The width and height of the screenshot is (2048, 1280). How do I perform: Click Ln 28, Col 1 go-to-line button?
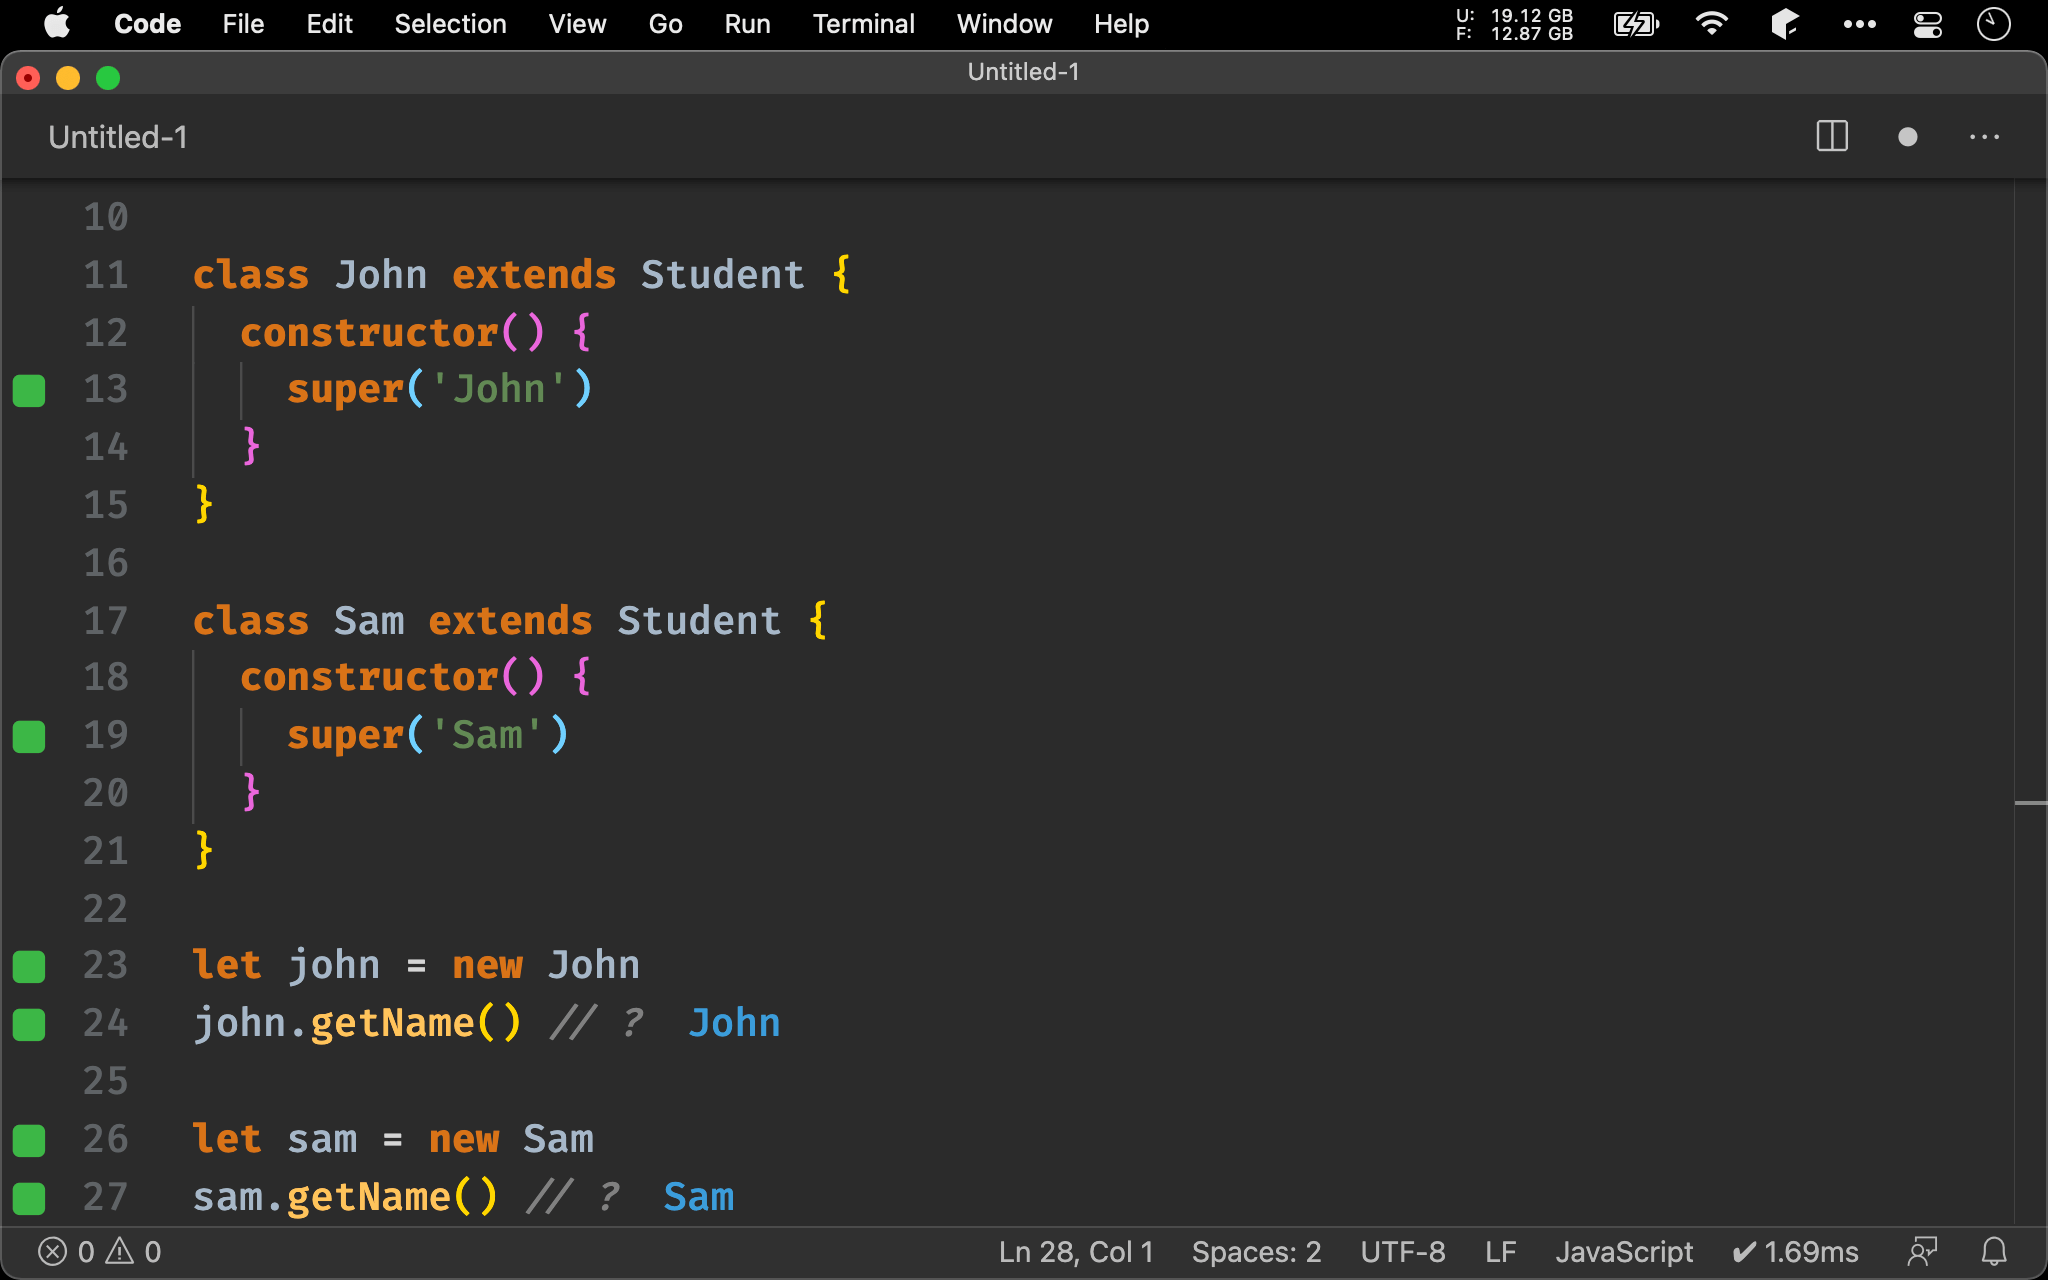coord(1075,1251)
